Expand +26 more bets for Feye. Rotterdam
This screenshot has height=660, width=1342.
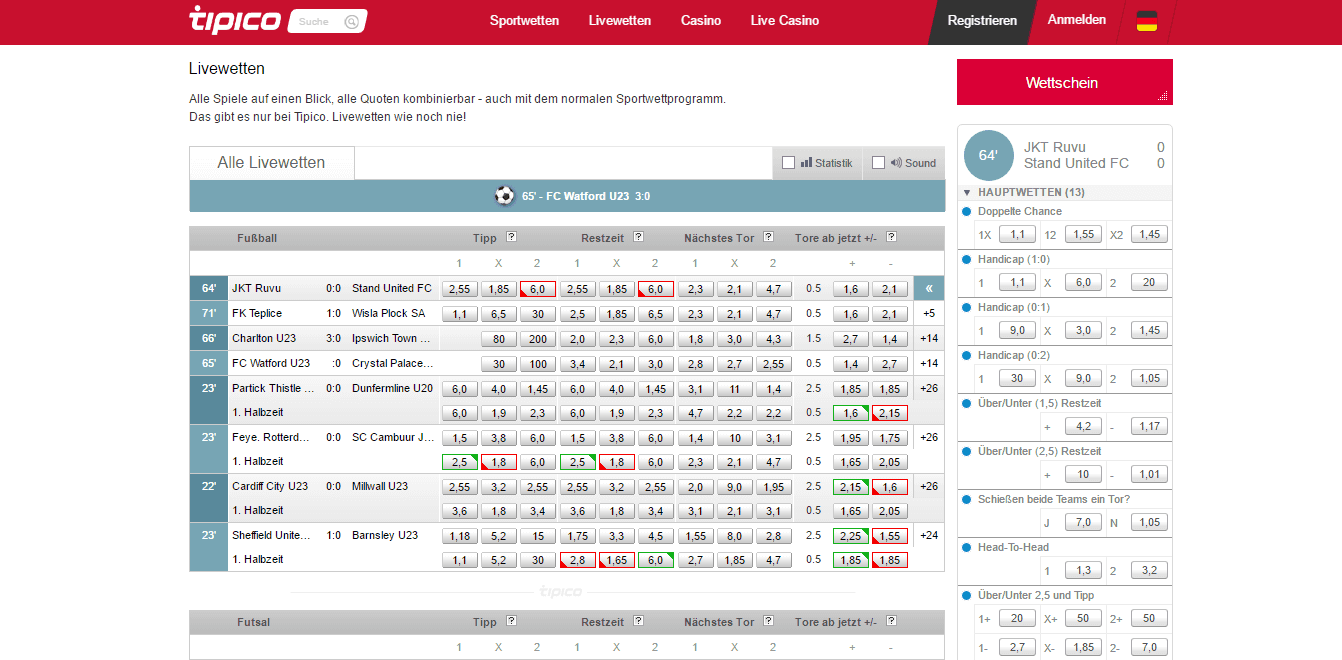tap(929, 437)
